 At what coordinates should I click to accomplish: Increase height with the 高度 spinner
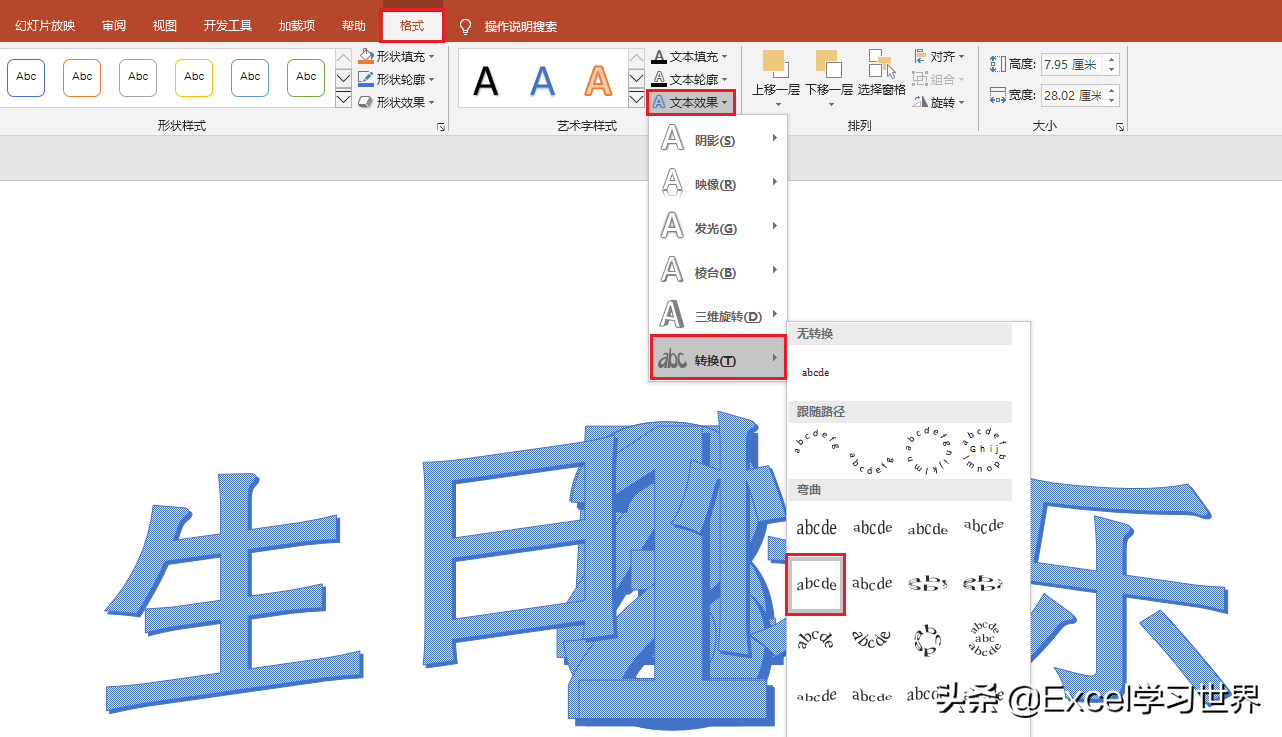(x=1112, y=59)
